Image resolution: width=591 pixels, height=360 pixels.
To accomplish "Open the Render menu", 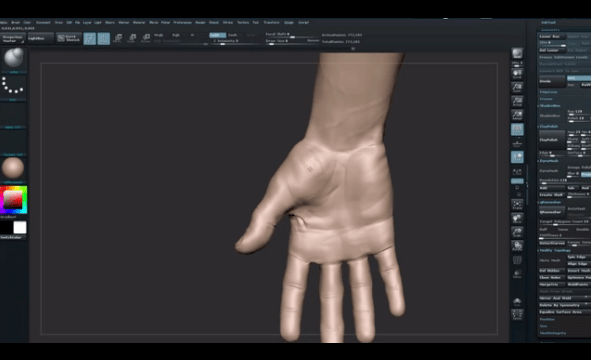I will point(201,23).
